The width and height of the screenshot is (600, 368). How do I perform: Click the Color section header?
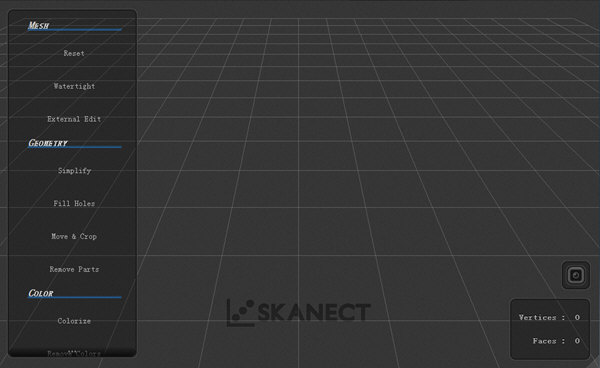point(41,293)
